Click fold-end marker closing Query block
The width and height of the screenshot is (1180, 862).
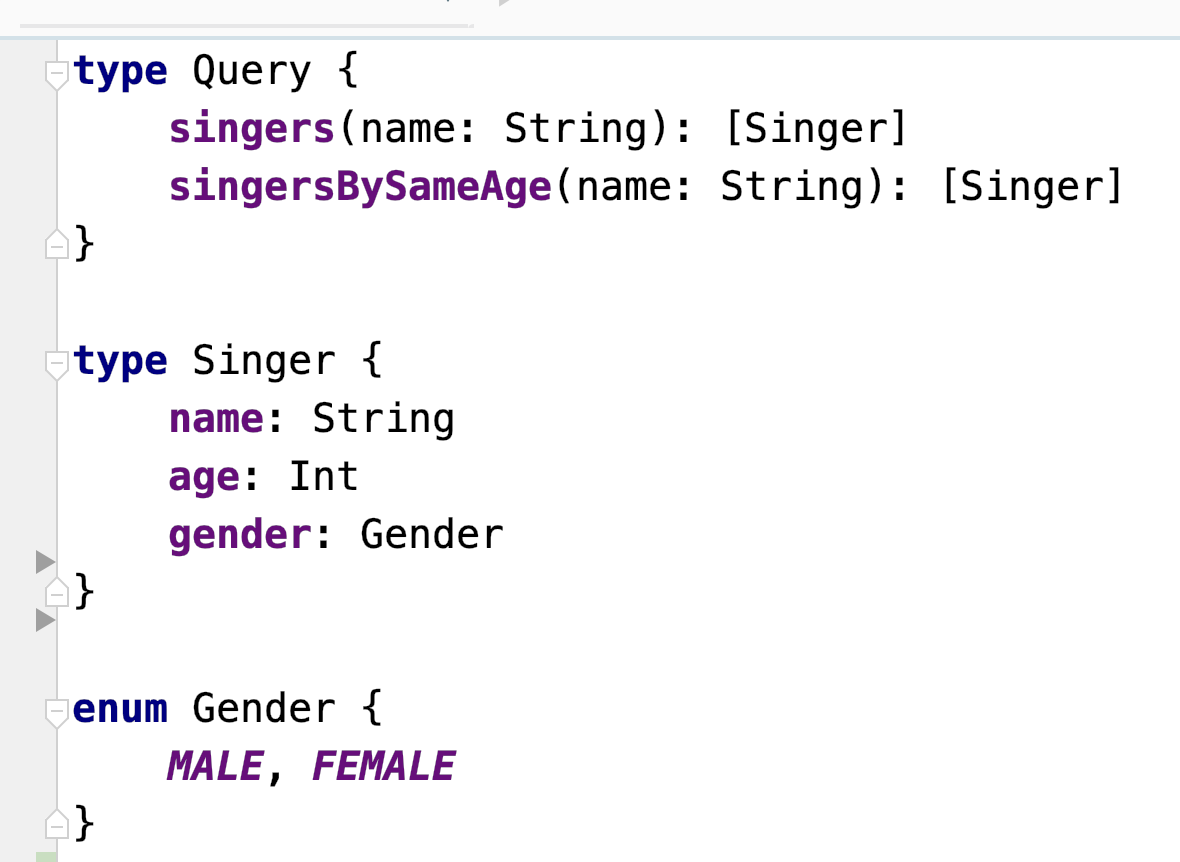(x=57, y=244)
